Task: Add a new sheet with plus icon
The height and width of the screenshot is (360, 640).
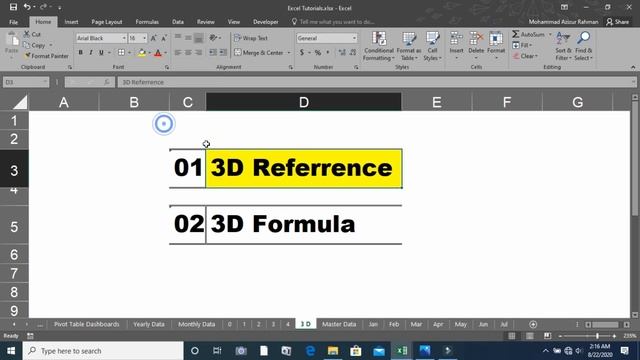Action: click(x=533, y=324)
